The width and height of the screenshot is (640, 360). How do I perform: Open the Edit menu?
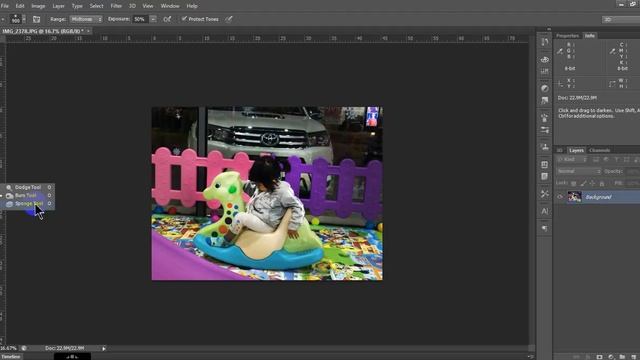tap(20, 6)
